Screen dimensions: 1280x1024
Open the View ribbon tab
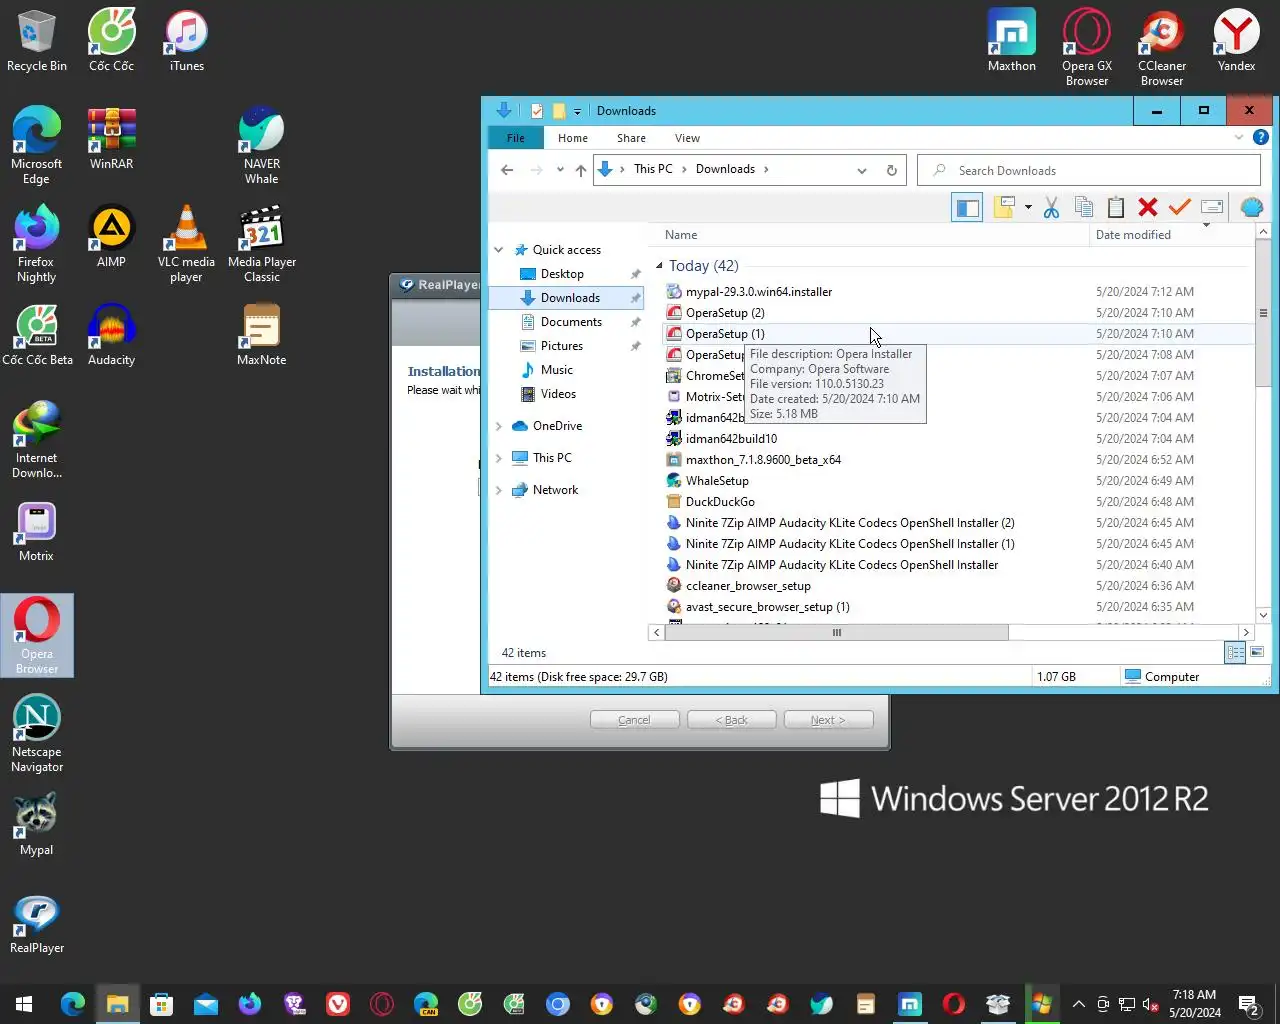[x=687, y=138]
